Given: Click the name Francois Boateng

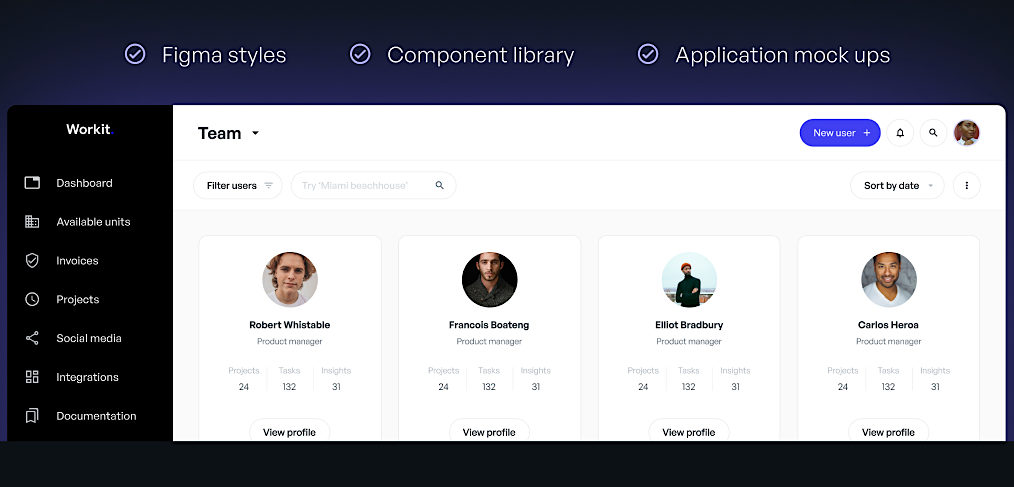Looking at the screenshot, I should (489, 325).
